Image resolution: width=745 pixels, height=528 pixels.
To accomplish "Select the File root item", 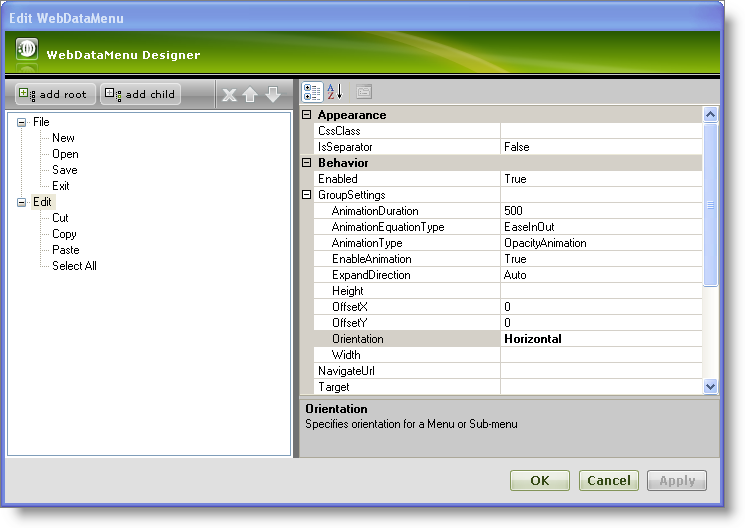I will coord(41,122).
